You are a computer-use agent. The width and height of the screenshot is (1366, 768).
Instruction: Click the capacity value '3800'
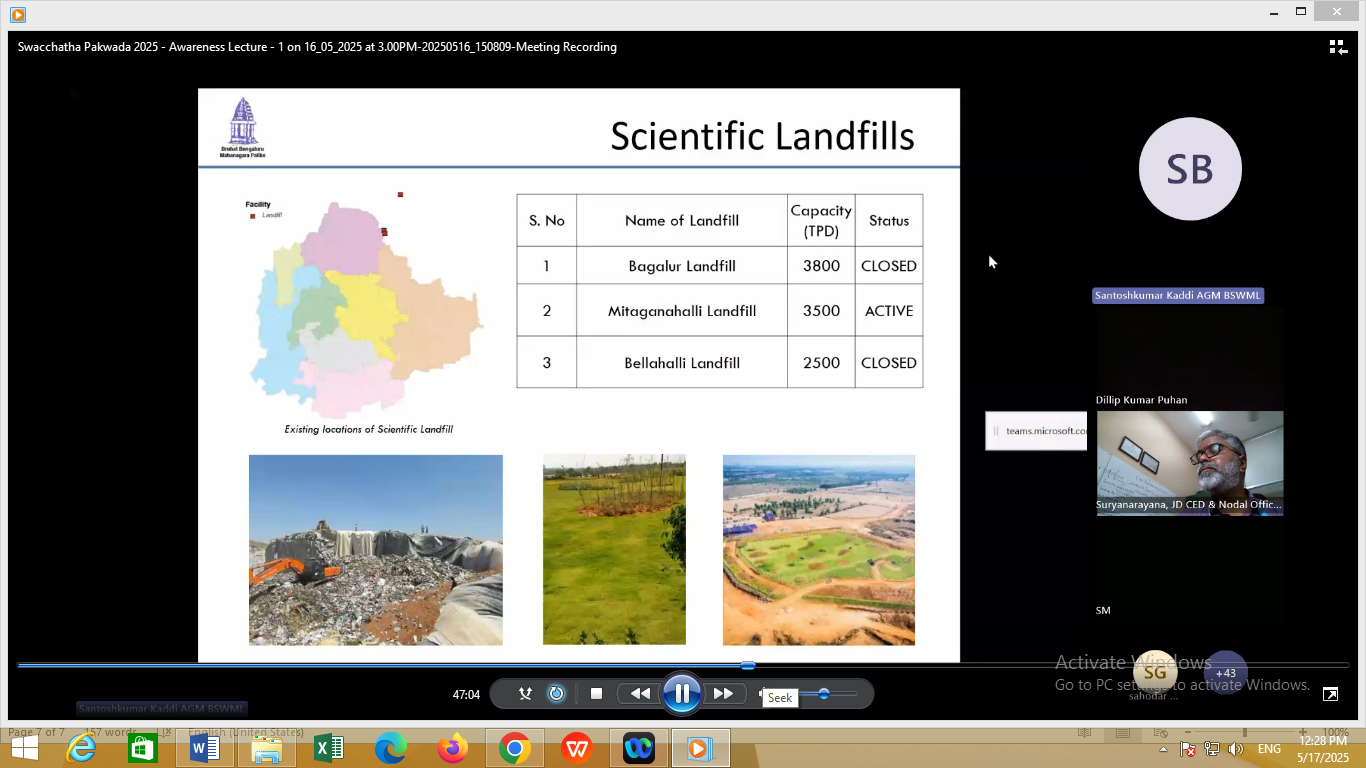tap(821, 266)
